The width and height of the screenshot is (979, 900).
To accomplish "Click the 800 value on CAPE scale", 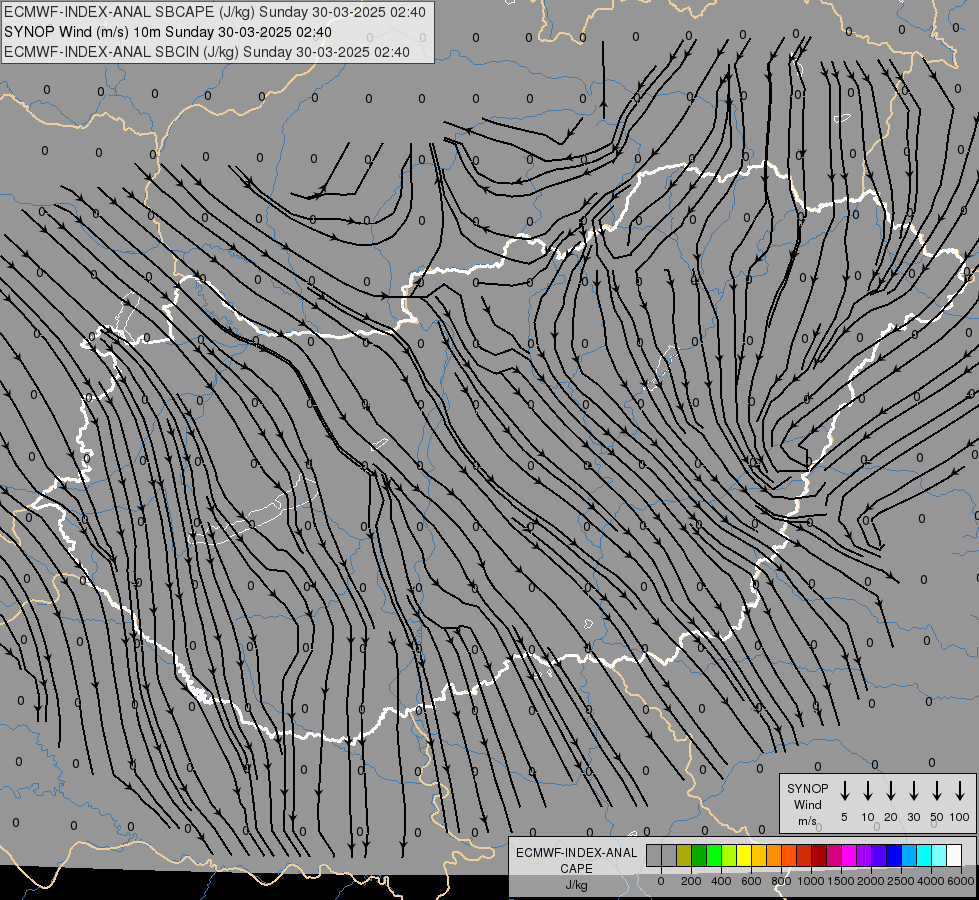I will [781, 881].
